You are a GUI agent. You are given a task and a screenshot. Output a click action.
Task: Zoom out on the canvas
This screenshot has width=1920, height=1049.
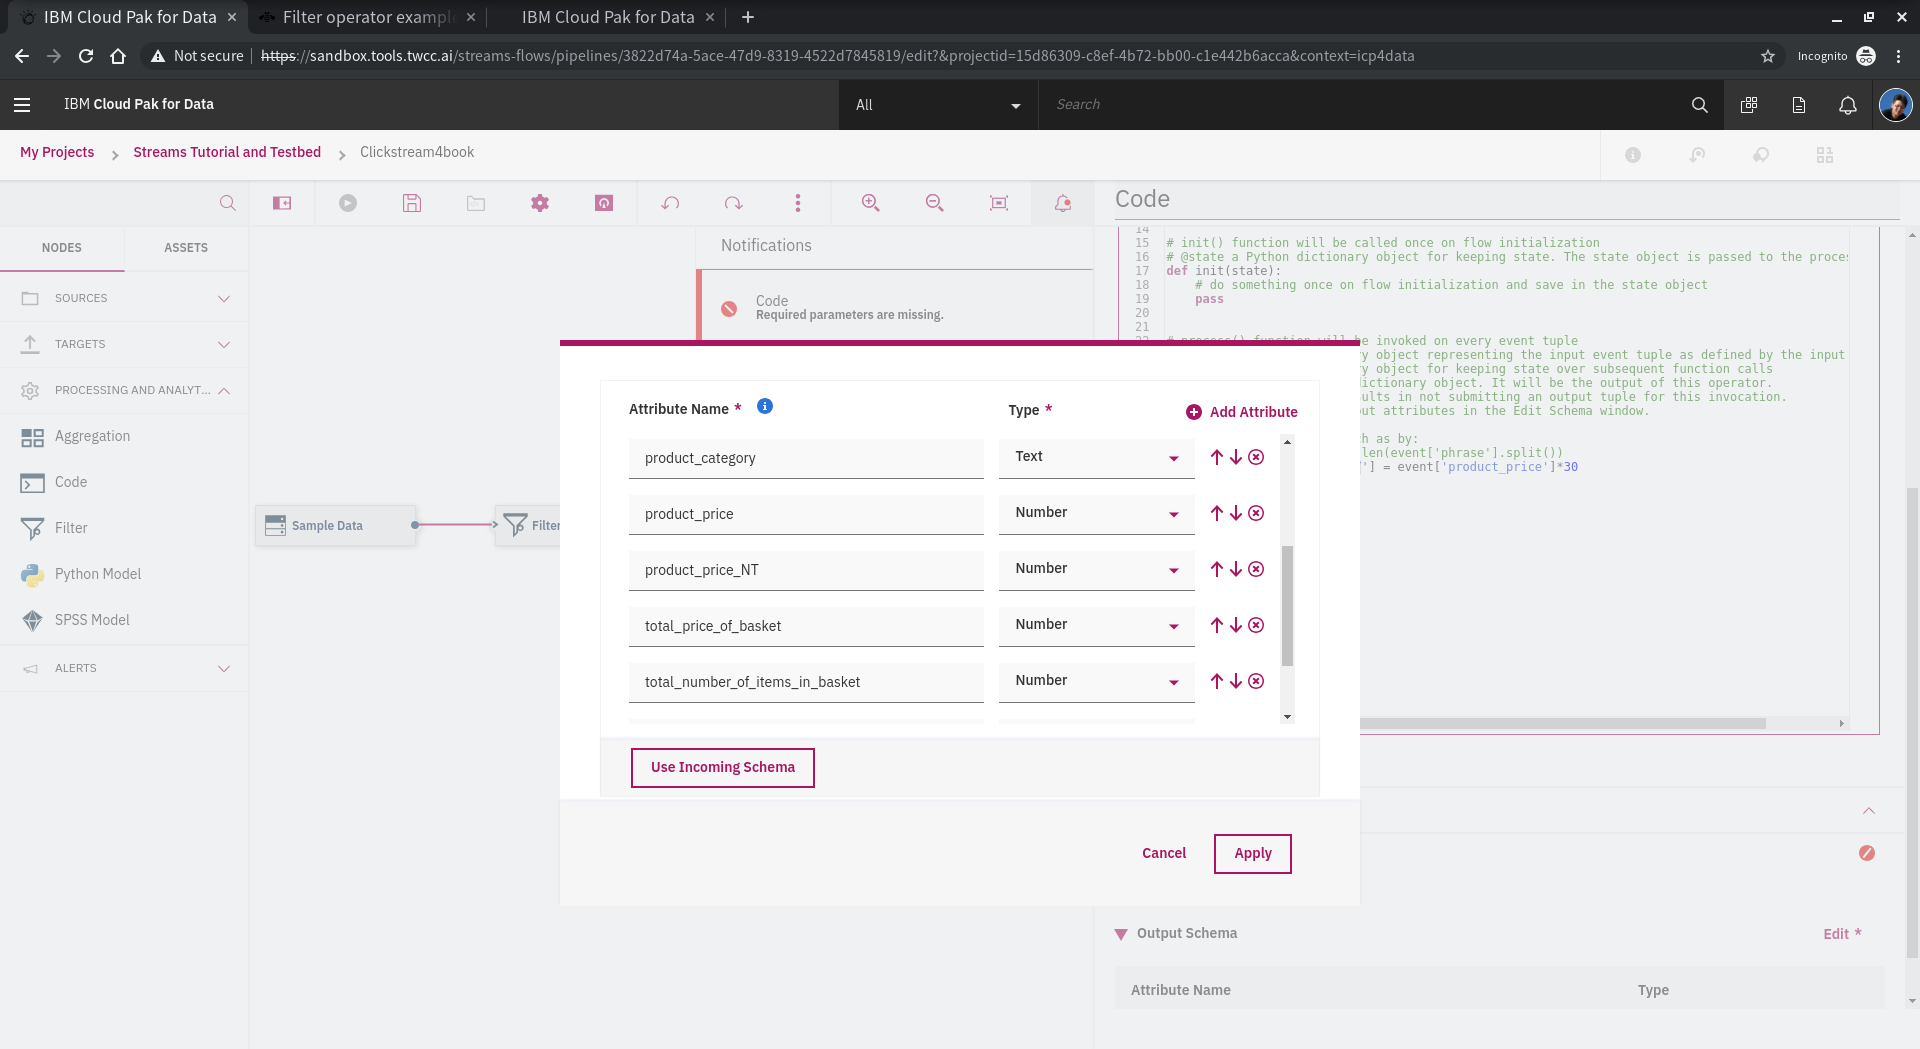[935, 203]
